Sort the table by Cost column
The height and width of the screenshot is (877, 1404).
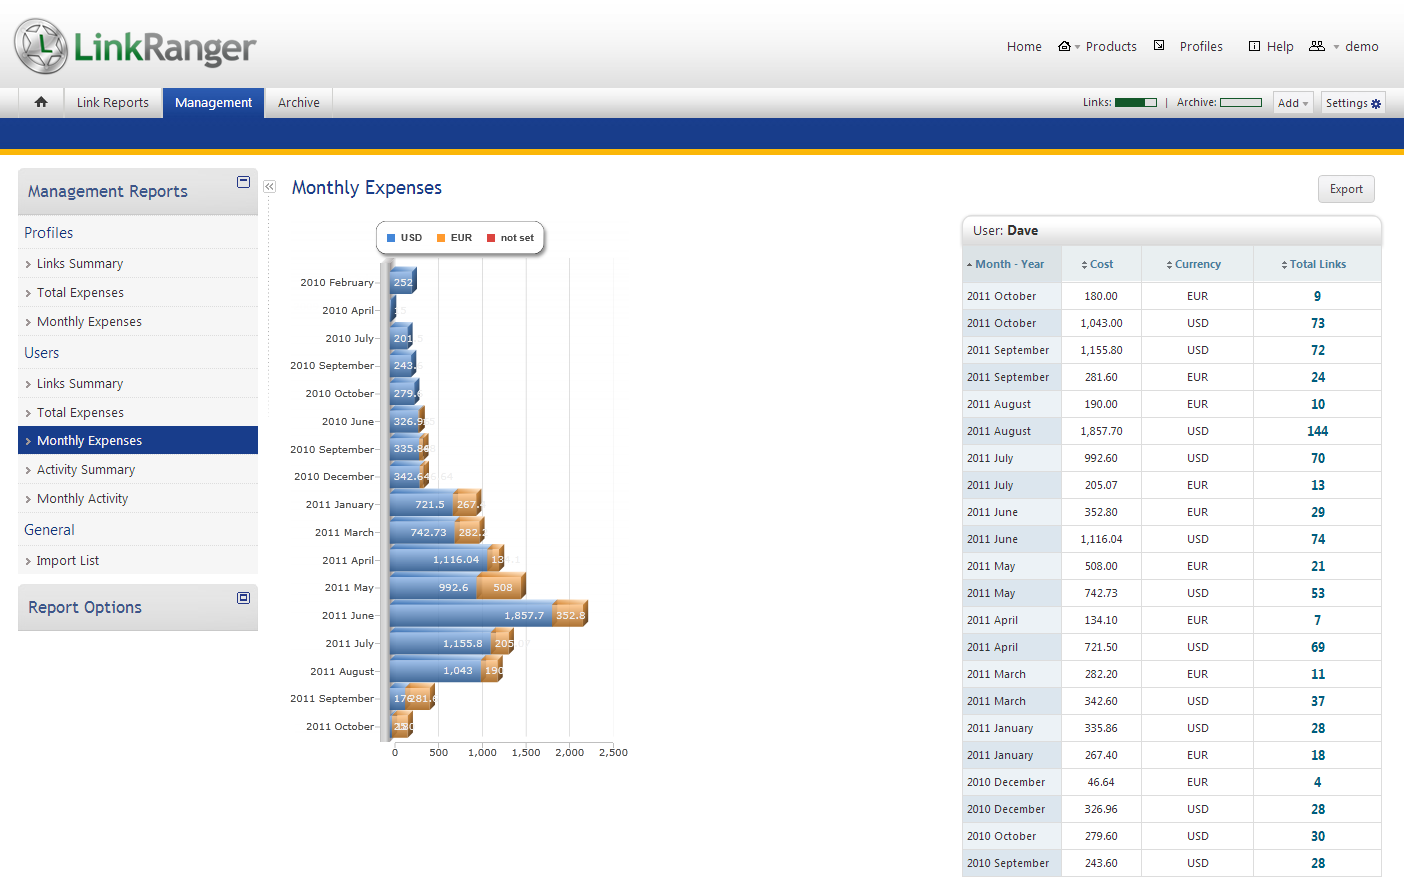coord(1100,265)
